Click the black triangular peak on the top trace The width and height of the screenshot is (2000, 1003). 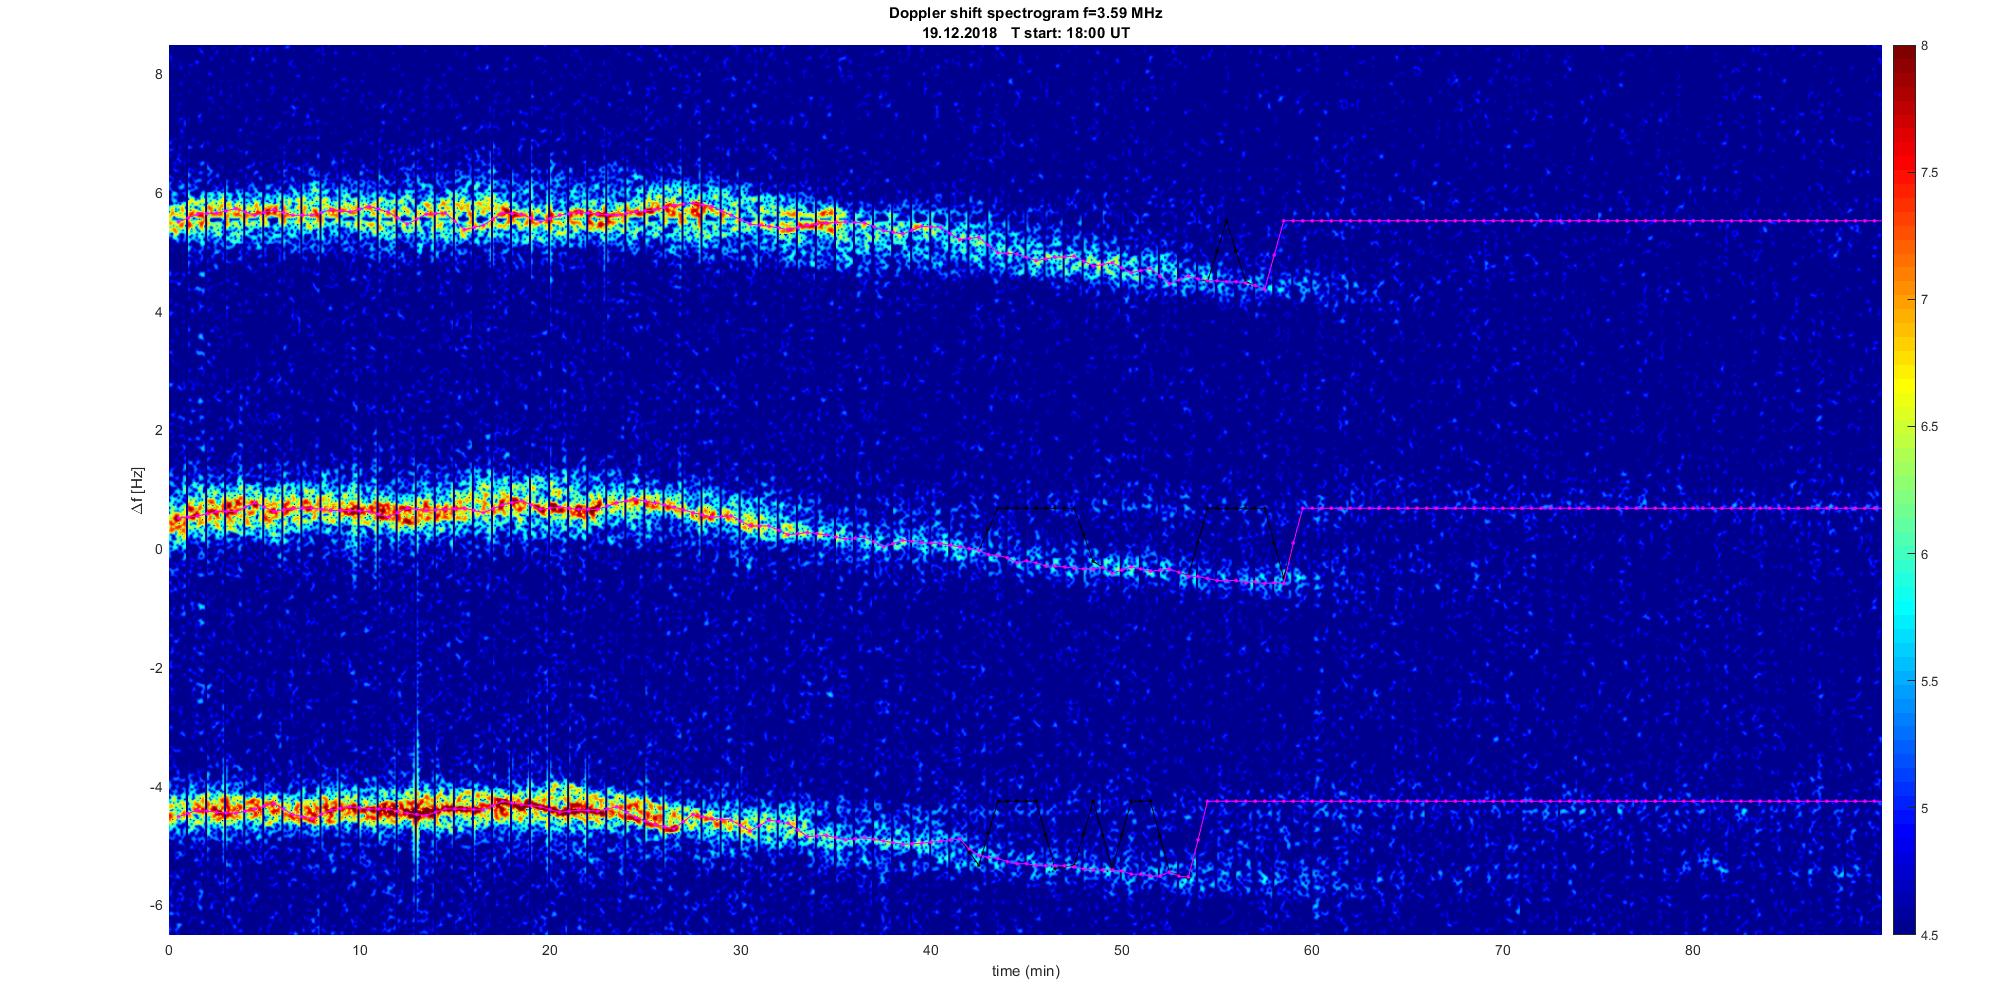click(1226, 222)
